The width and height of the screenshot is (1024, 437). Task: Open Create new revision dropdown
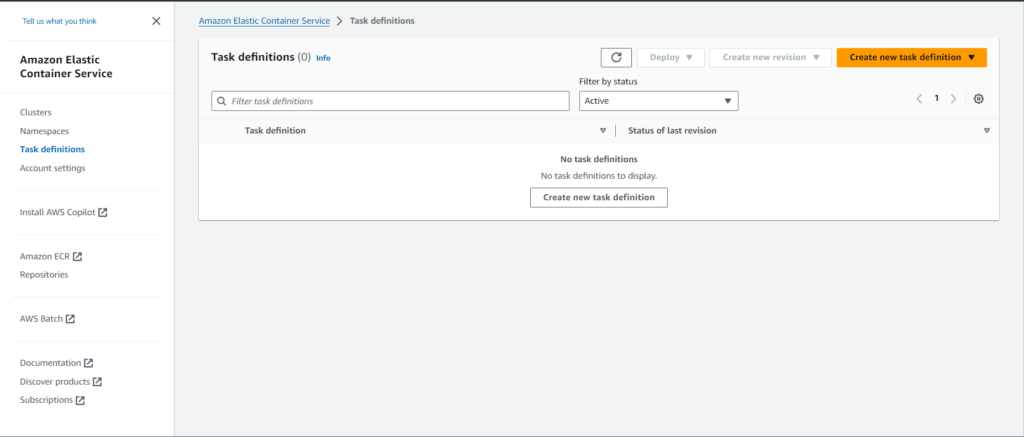pos(770,58)
